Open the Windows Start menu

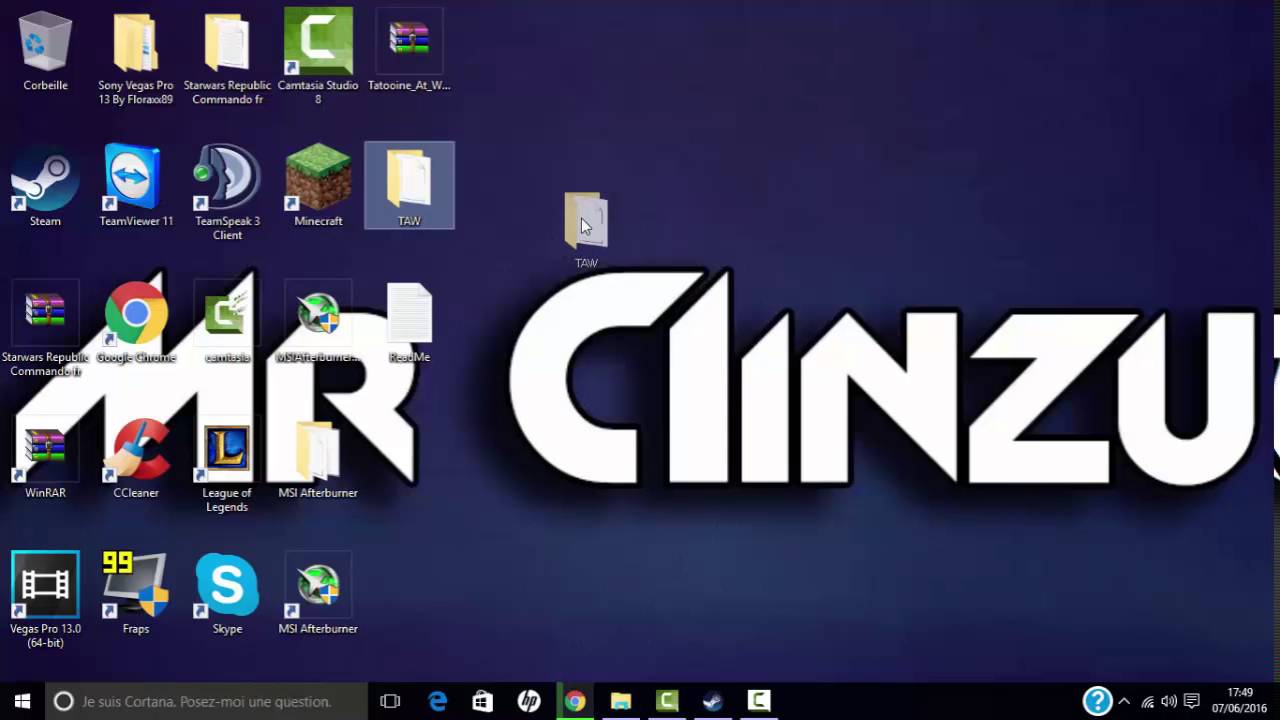coord(23,701)
